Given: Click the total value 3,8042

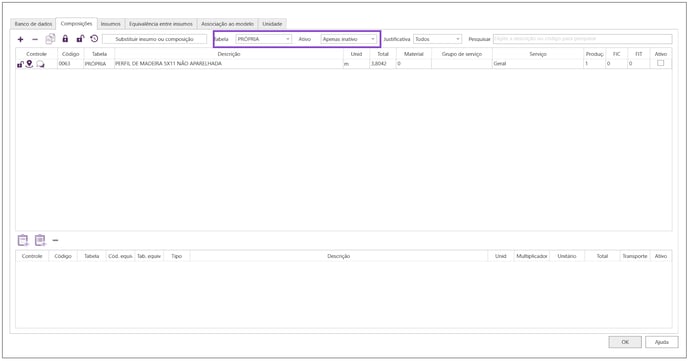Looking at the screenshot, I should [x=383, y=64].
